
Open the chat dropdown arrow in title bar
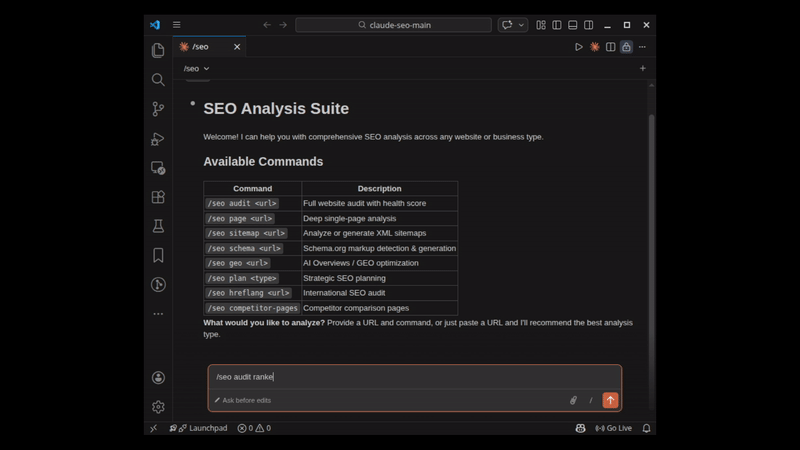pyautogui.click(x=522, y=25)
